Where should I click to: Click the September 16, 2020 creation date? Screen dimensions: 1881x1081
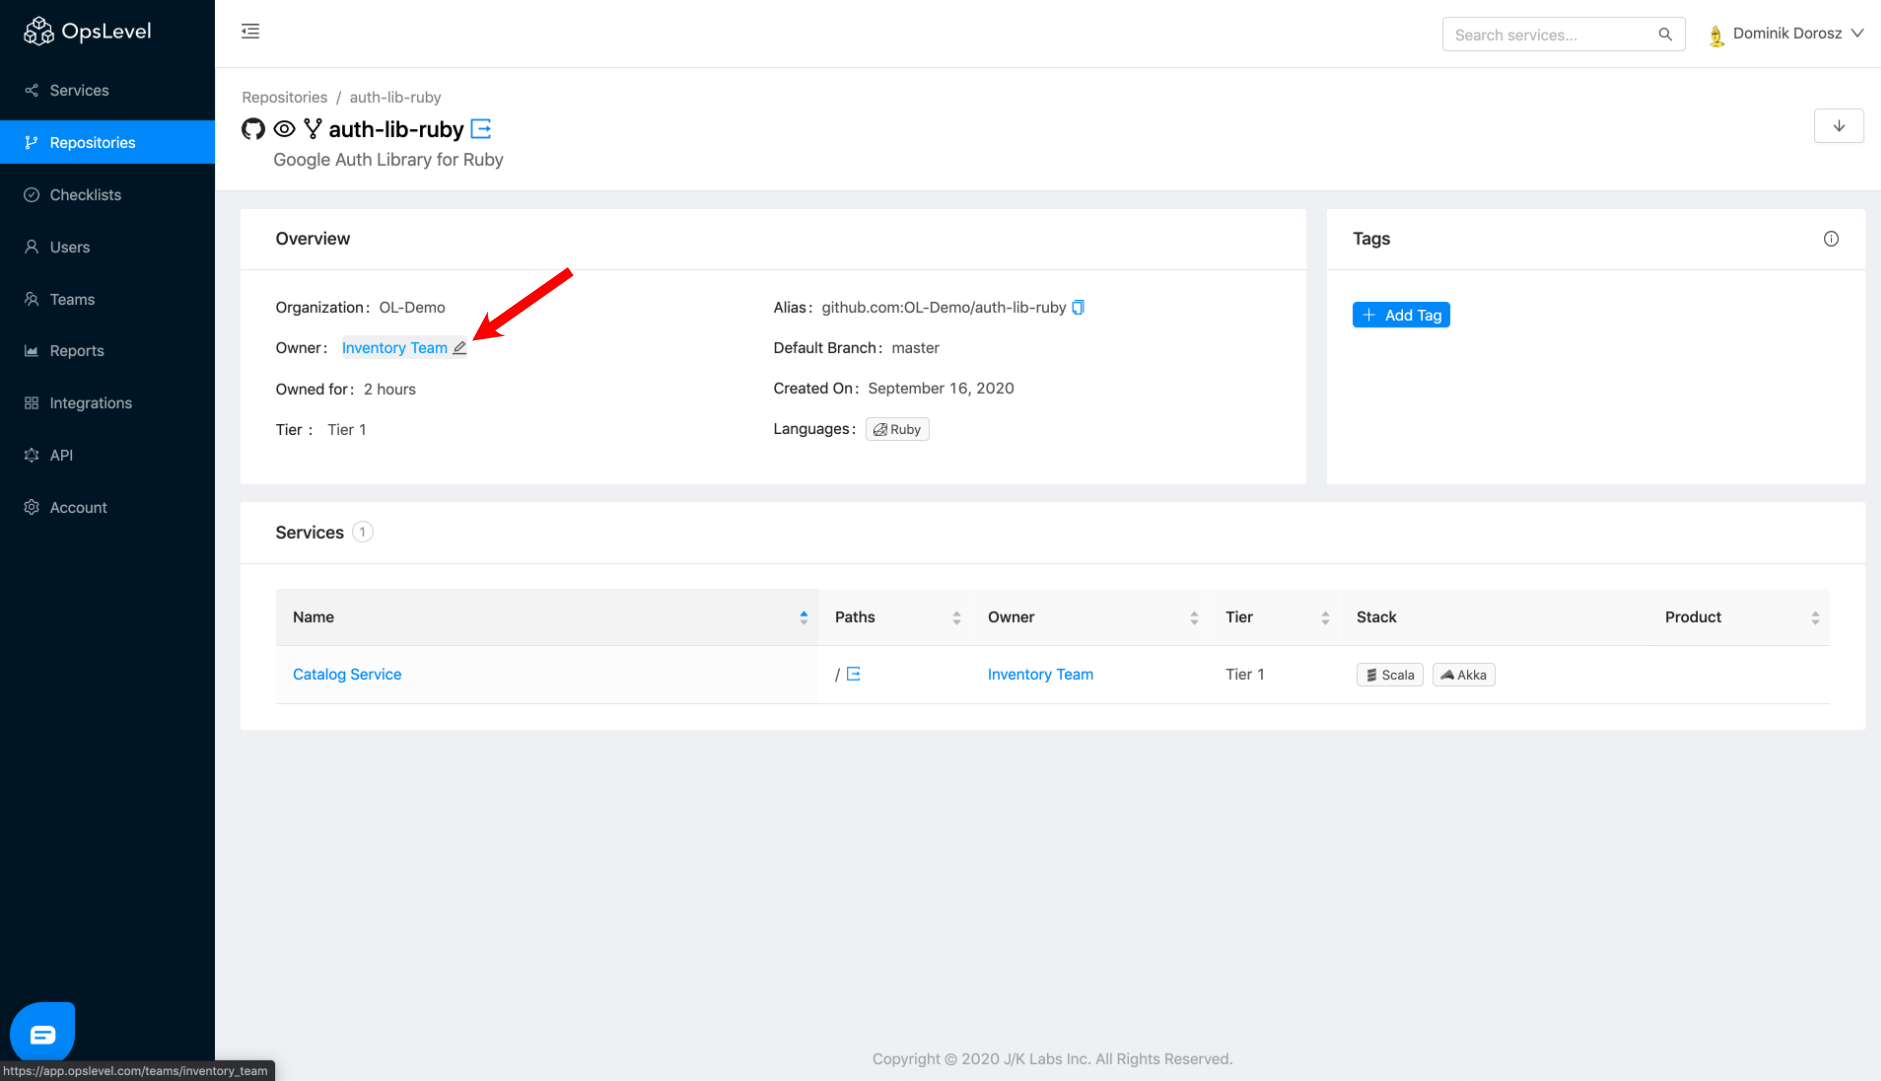pos(940,388)
